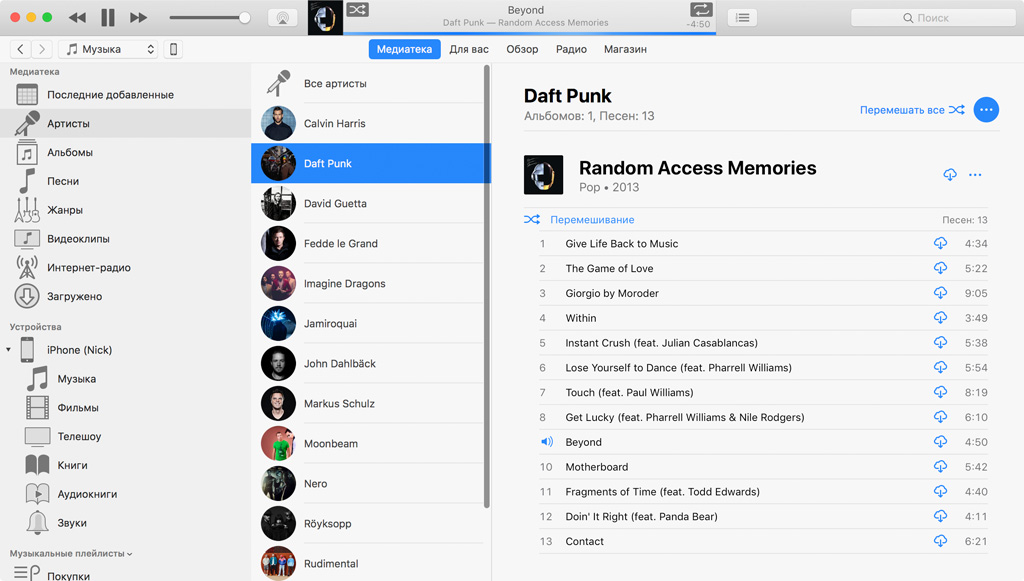The width and height of the screenshot is (1024, 581).
Task: Open the Музыка media type dropdown
Action: point(108,49)
